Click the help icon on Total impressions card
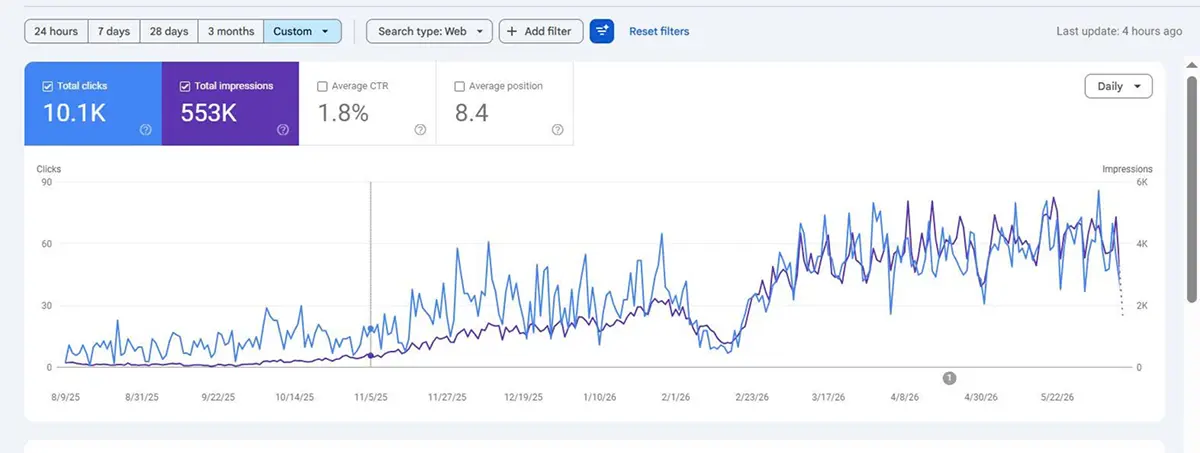 point(283,129)
